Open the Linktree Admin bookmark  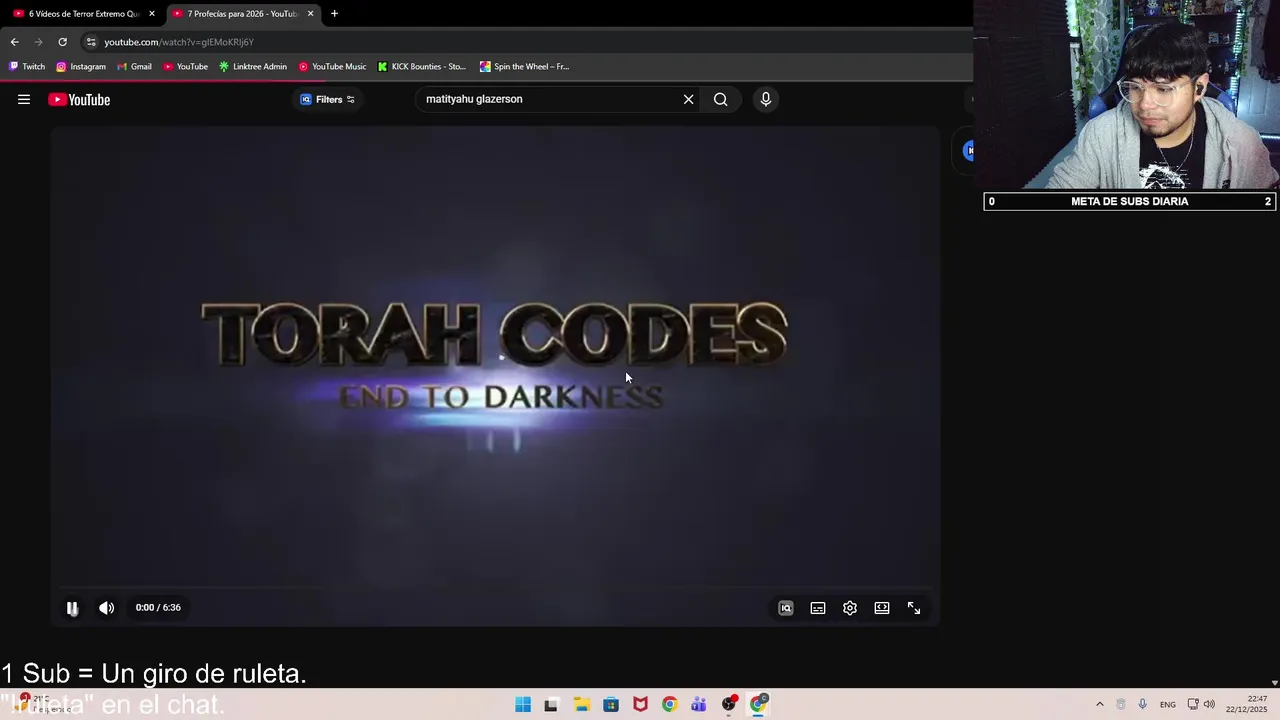click(x=253, y=67)
